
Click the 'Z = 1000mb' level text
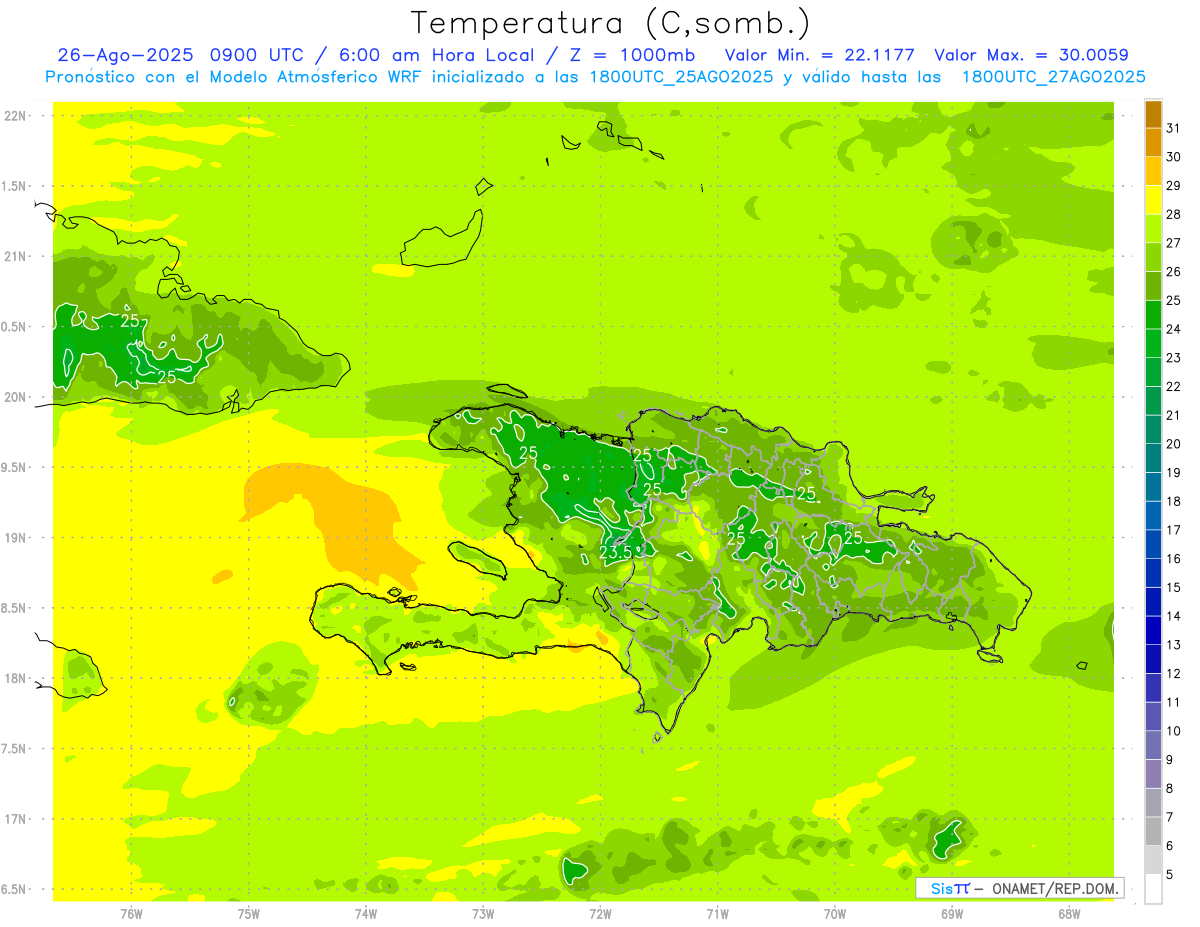tap(632, 55)
